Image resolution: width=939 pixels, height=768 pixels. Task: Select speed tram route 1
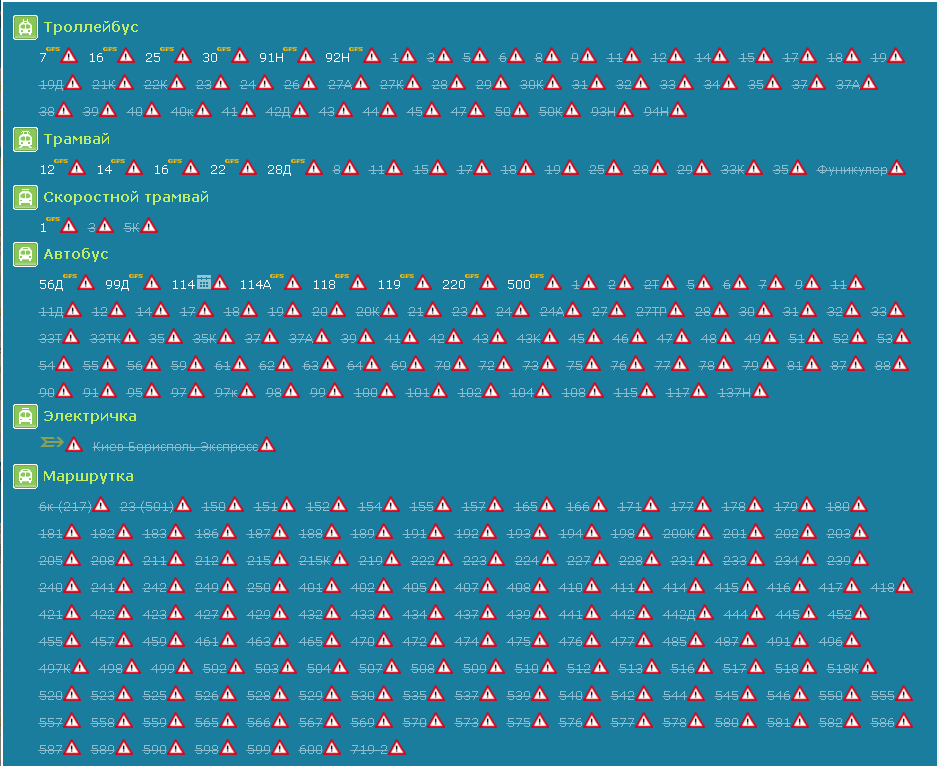coord(43,228)
